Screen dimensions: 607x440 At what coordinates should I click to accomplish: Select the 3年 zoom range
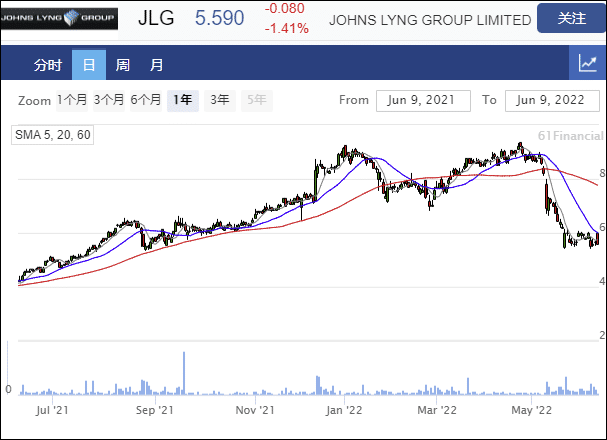[220, 100]
